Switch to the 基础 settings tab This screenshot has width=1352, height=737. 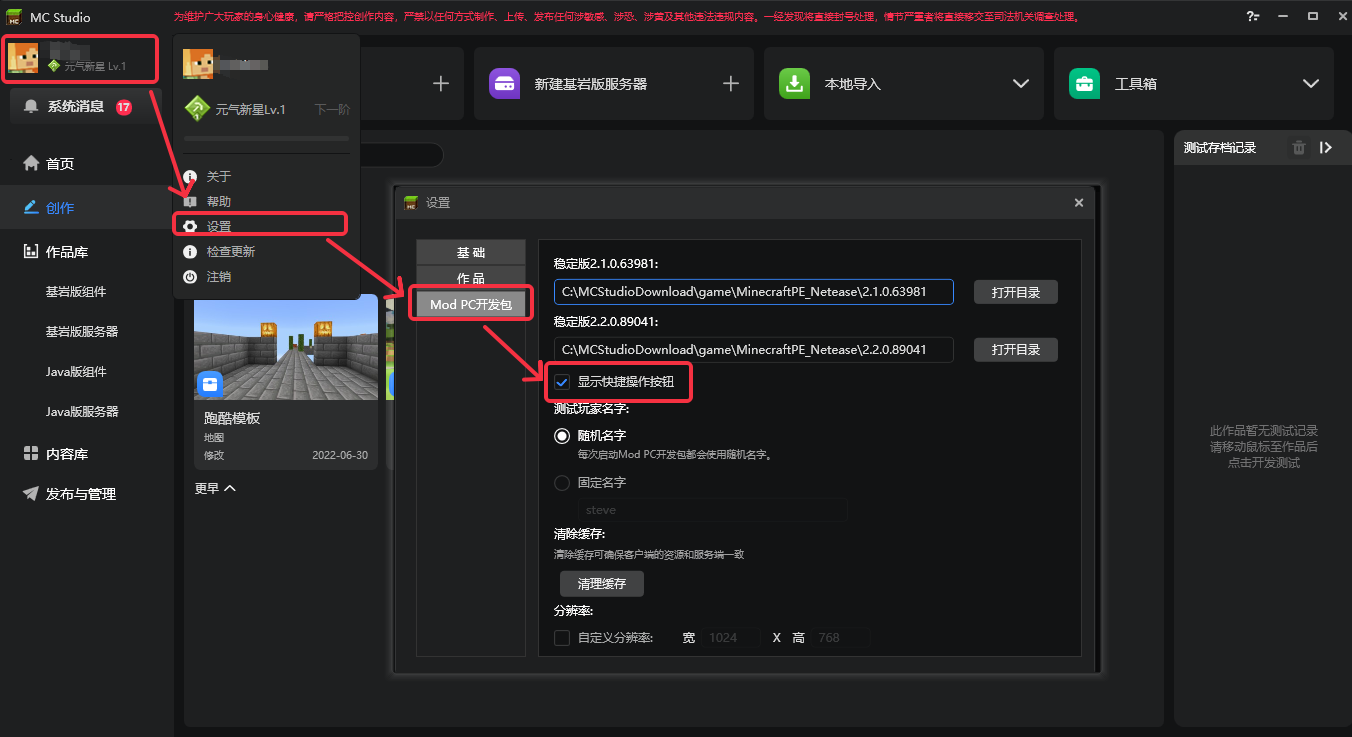(x=471, y=252)
